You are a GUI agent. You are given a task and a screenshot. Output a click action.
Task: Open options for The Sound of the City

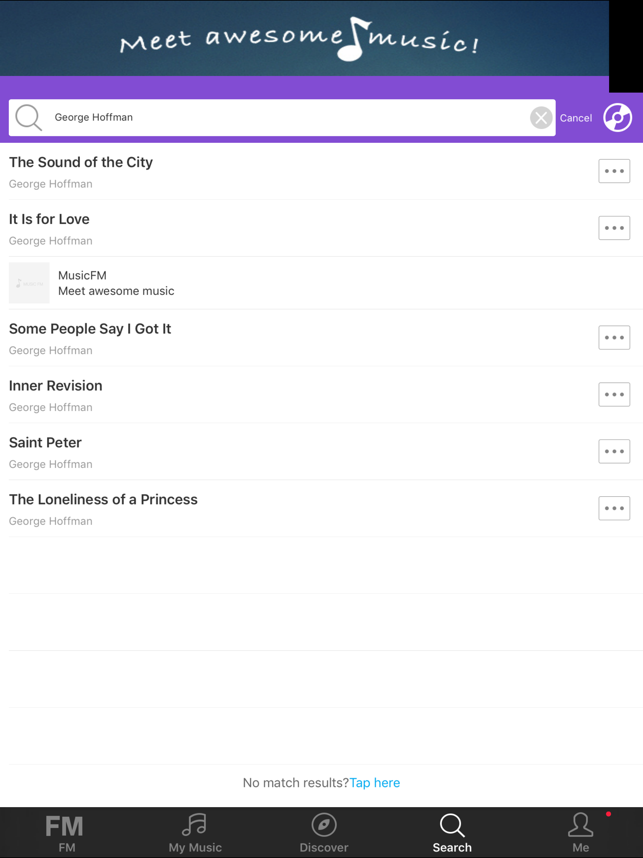pyautogui.click(x=614, y=171)
